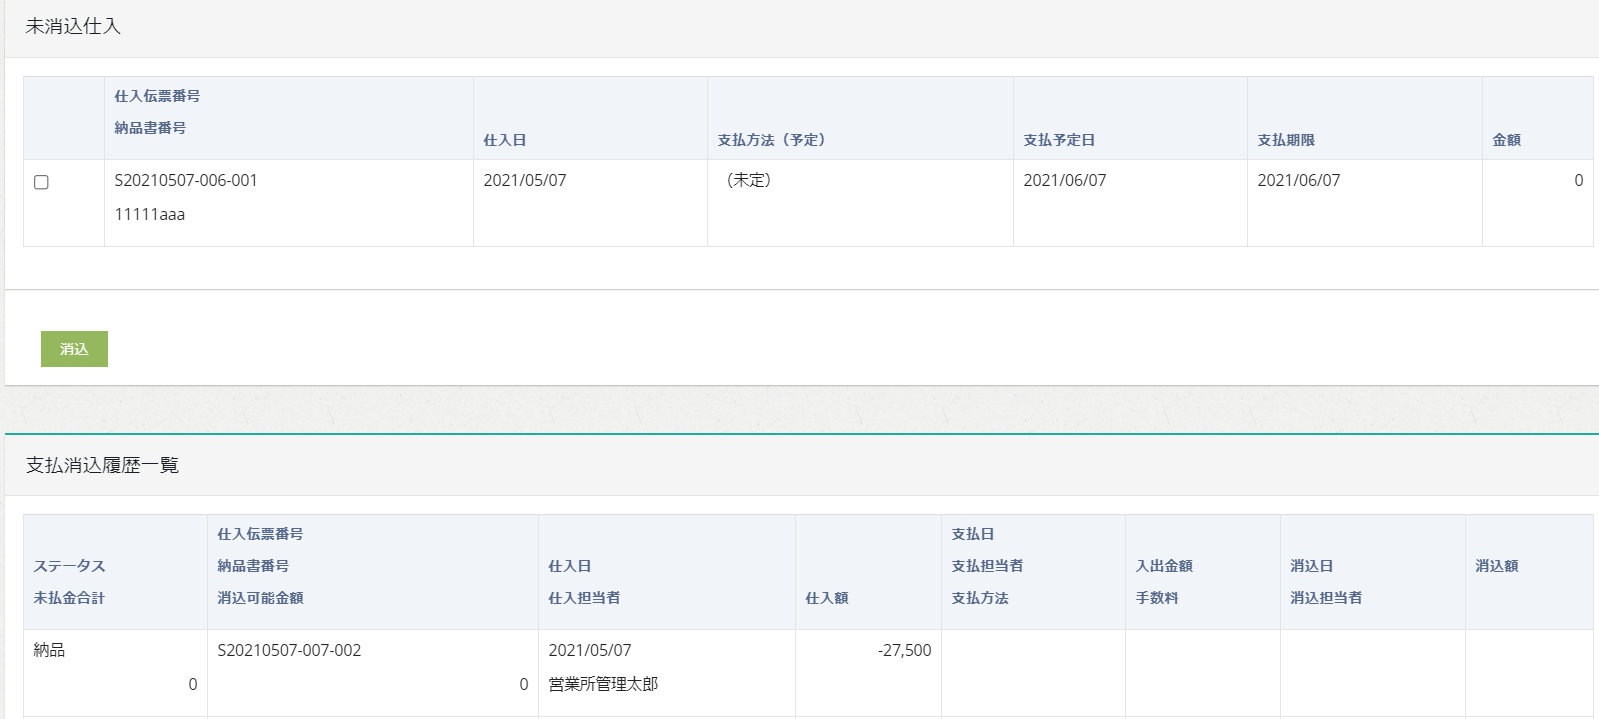Click the 支払期限 column header
Screen dimensions: 1599x719
pos(1286,140)
